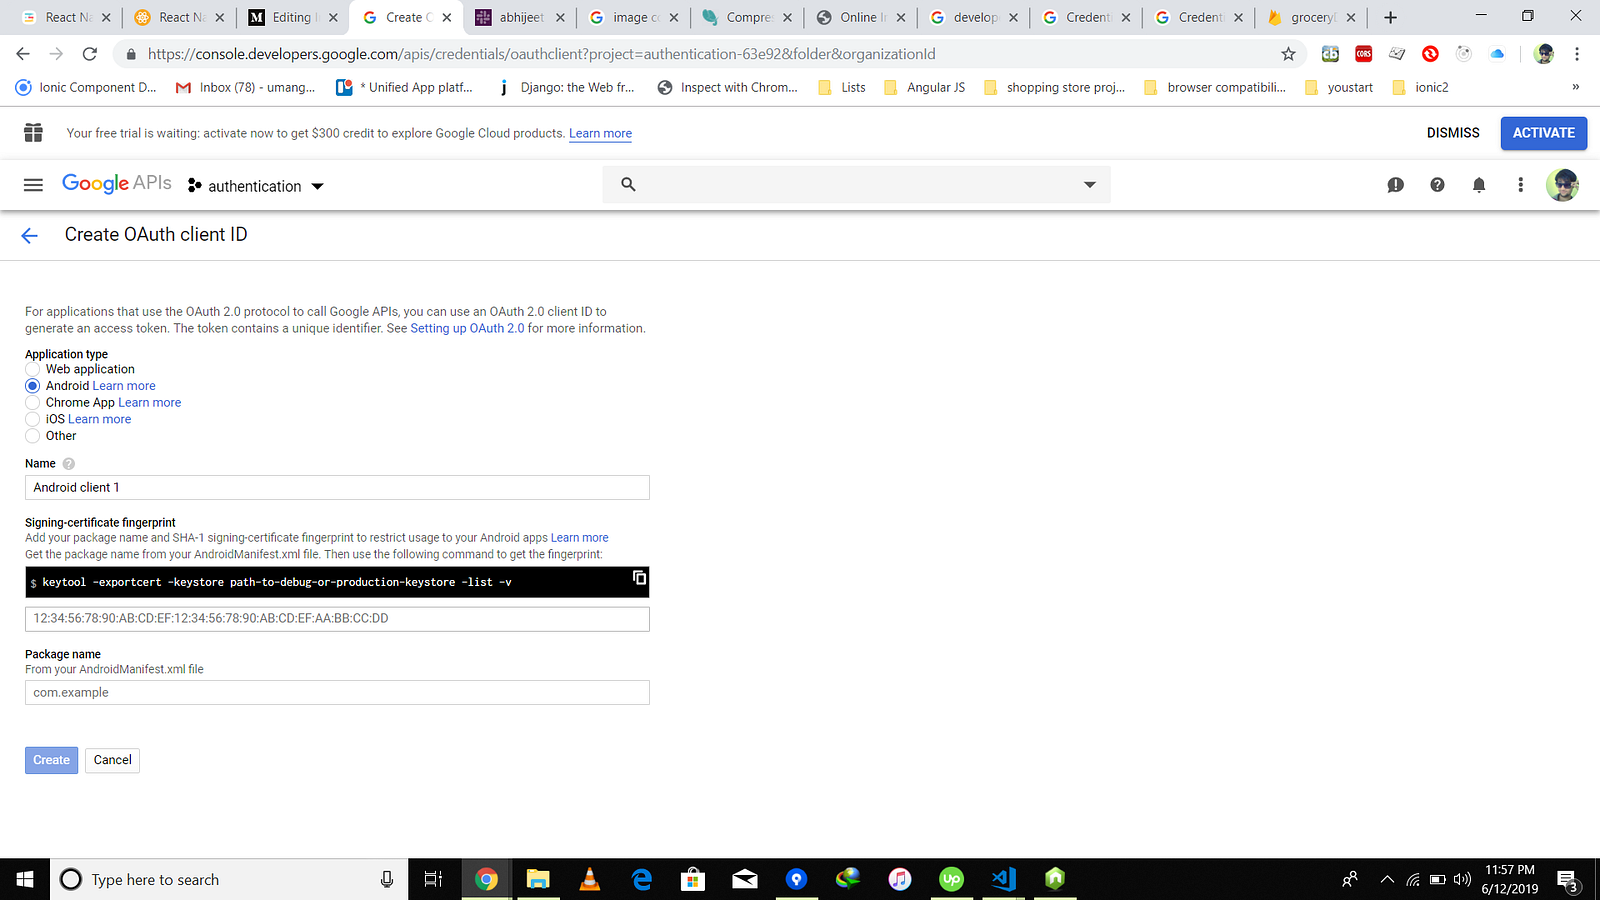Click the Cancel button

113,760
